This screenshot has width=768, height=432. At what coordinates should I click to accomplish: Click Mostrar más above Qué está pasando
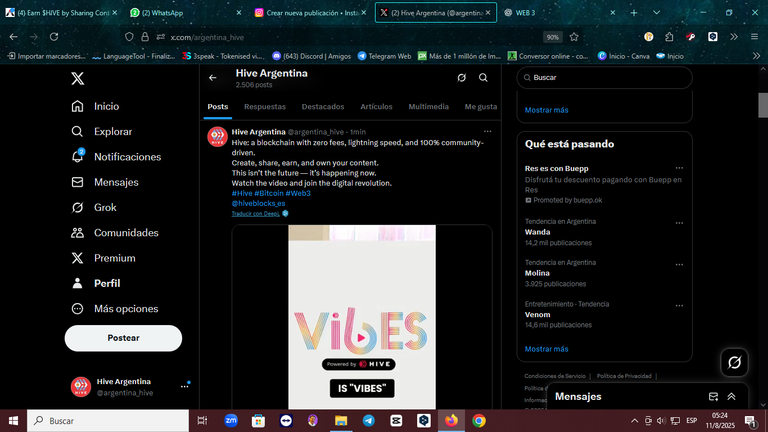point(547,110)
